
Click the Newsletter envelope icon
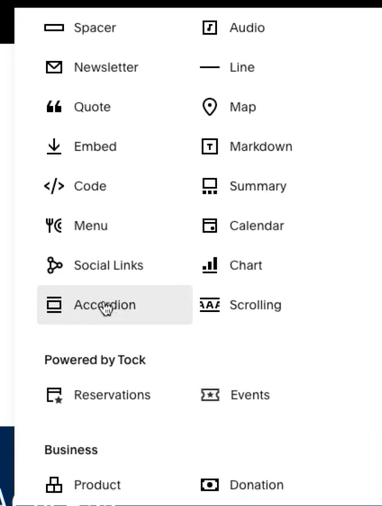tap(54, 67)
